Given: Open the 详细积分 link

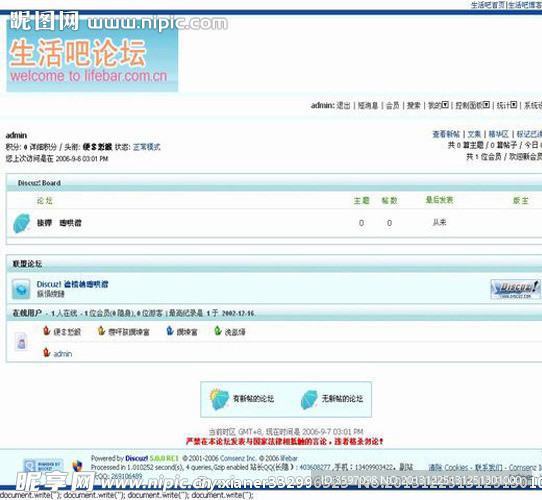Looking at the screenshot, I should [43, 147].
